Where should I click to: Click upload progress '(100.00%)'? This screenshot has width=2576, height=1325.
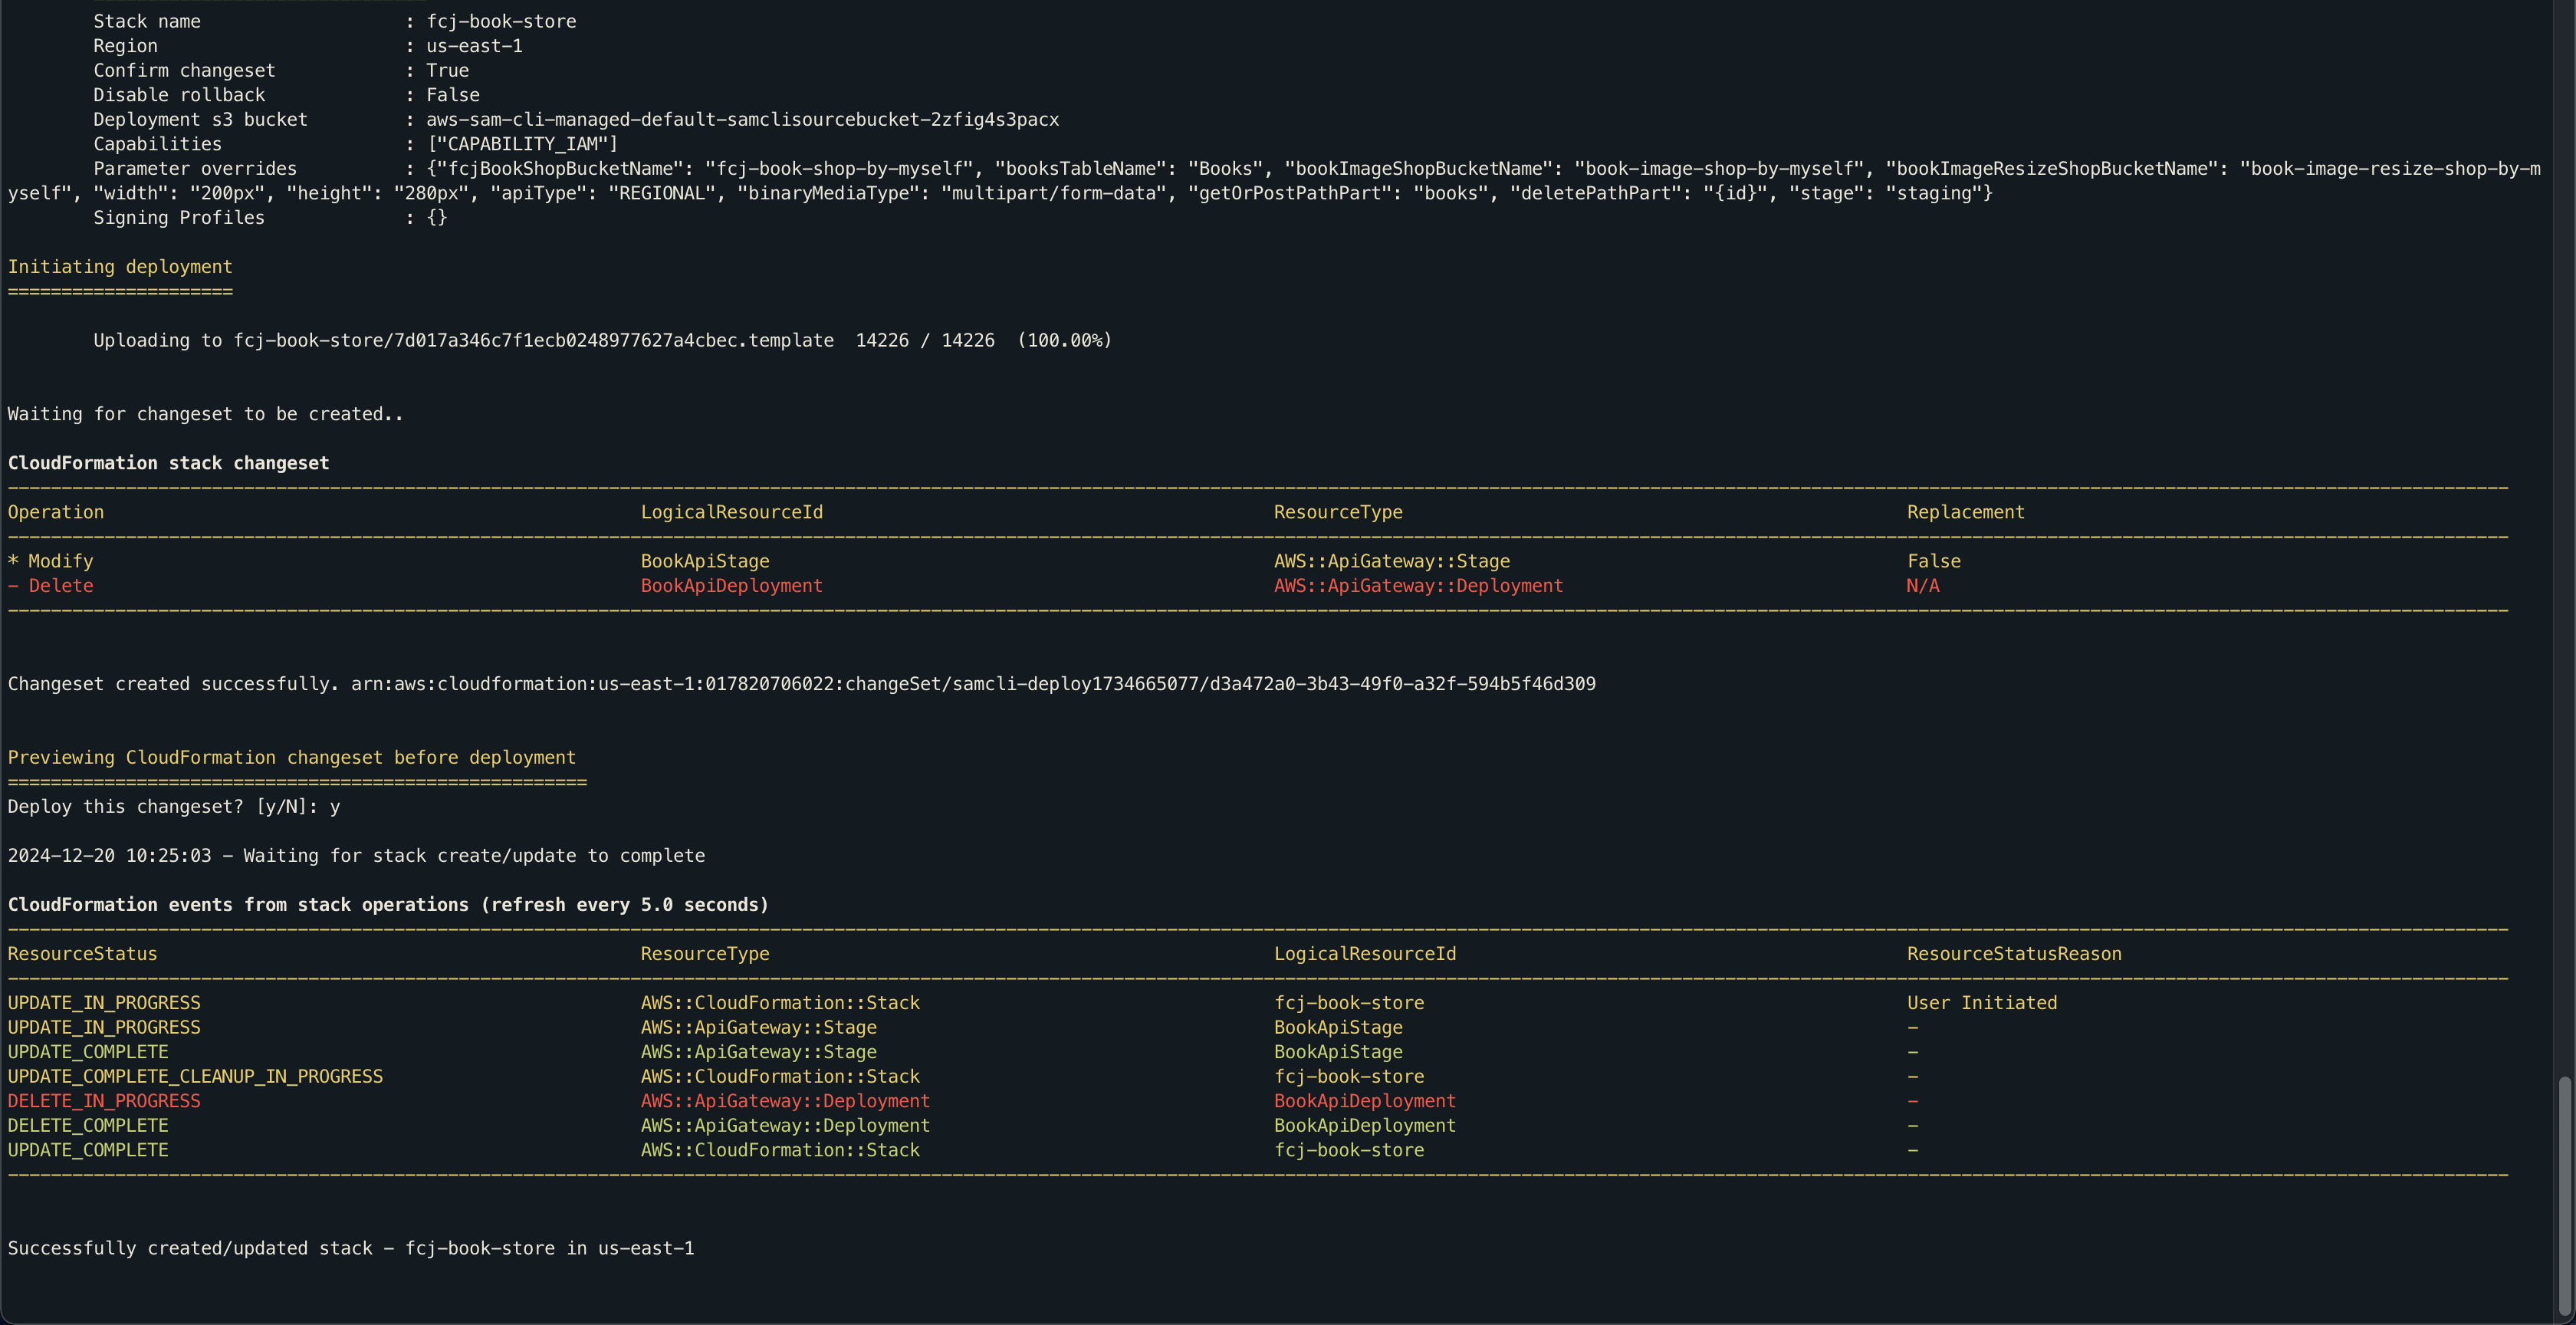pyautogui.click(x=1065, y=340)
